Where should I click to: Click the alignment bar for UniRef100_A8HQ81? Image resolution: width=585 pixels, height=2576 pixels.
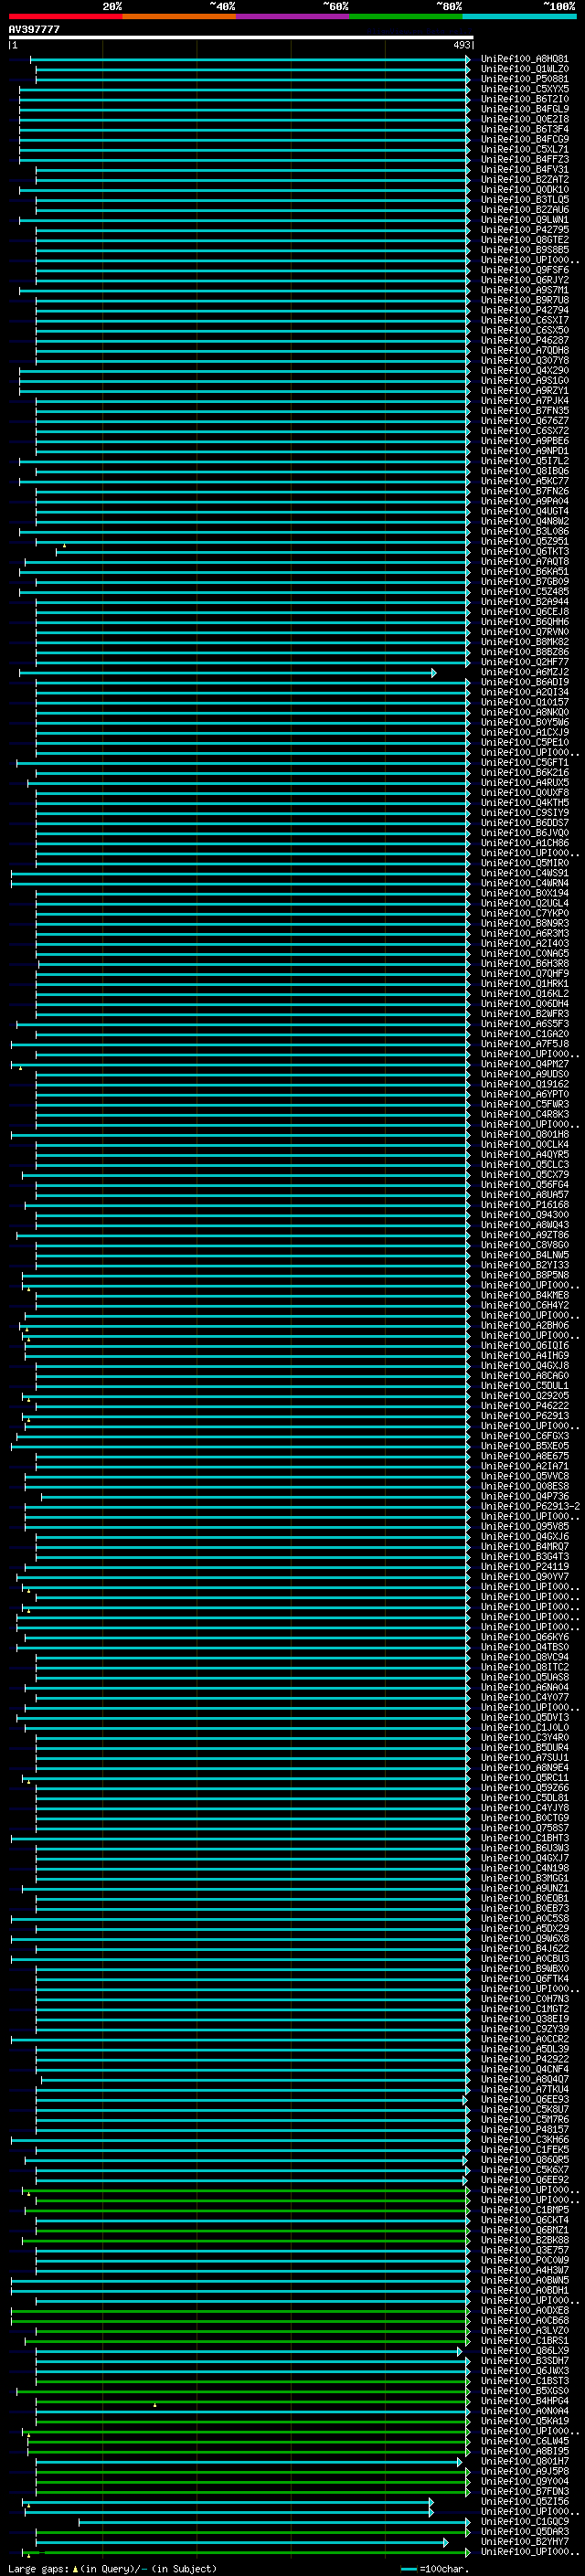[x=250, y=59]
